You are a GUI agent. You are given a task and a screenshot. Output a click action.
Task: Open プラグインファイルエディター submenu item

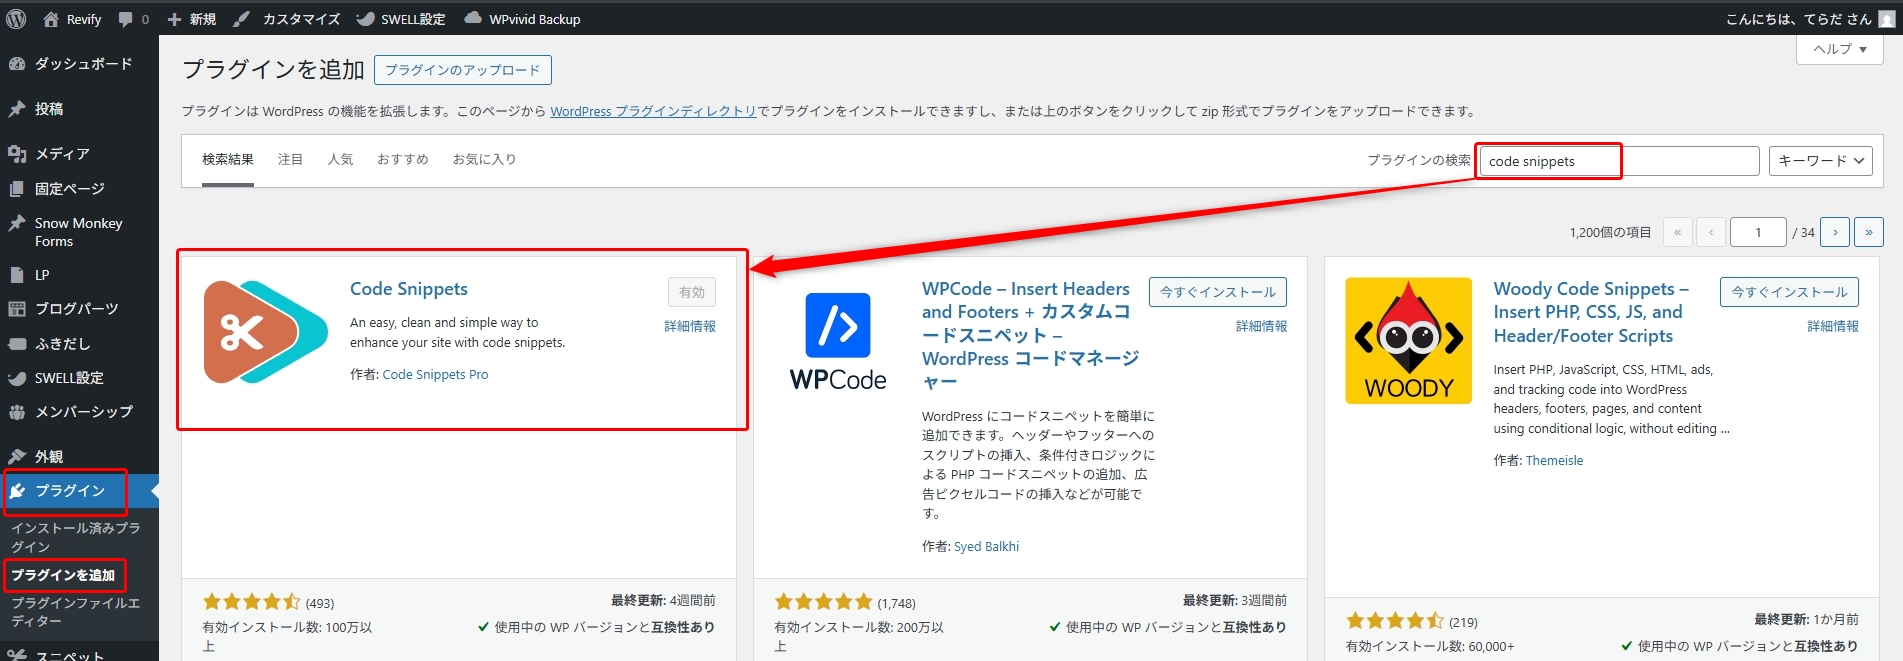pyautogui.click(x=76, y=612)
